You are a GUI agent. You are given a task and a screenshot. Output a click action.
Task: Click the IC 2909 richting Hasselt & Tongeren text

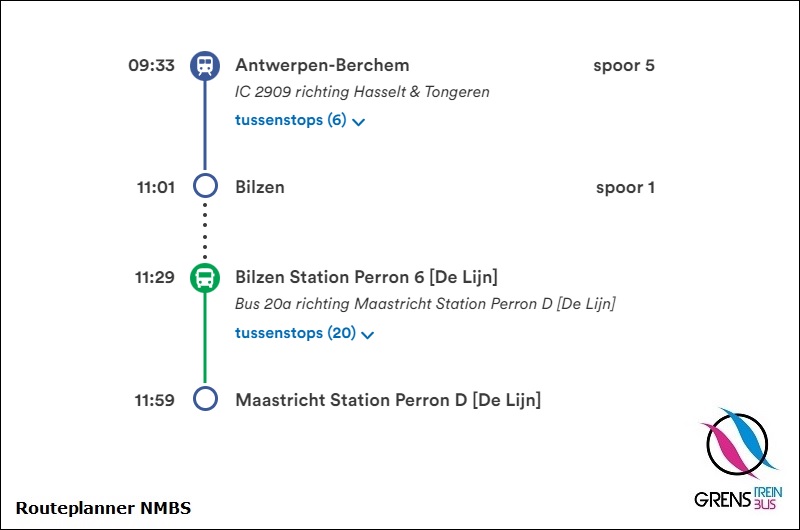pyautogui.click(x=362, y=92)
